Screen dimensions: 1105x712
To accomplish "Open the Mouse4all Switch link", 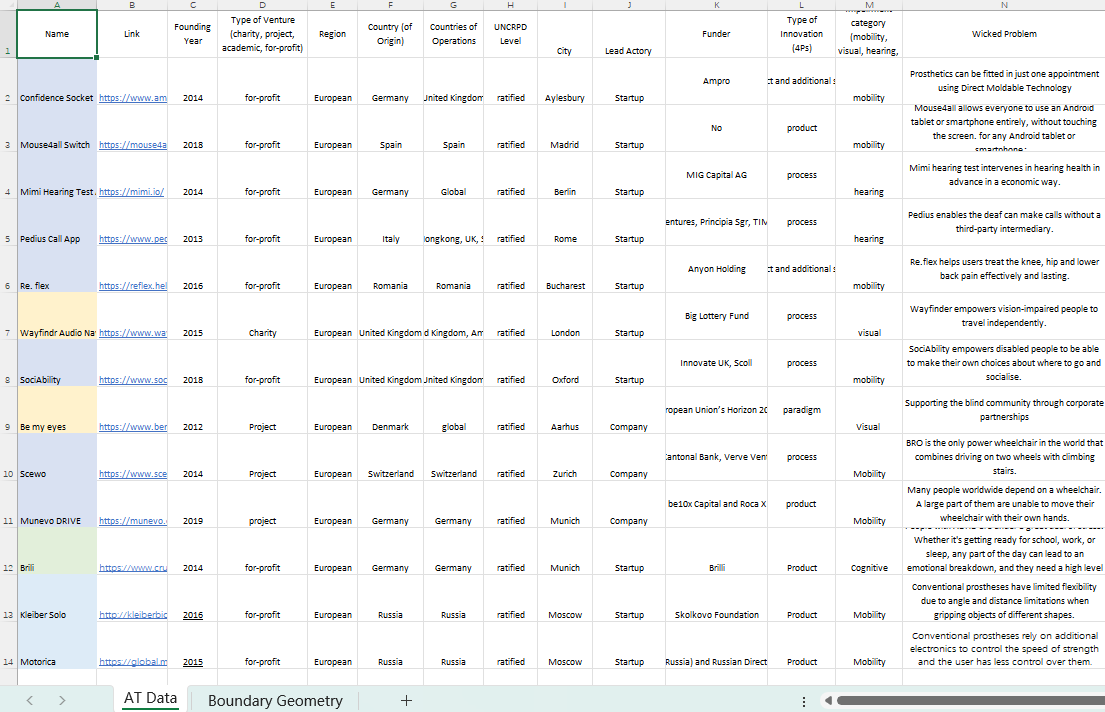I will coord(133,145).
